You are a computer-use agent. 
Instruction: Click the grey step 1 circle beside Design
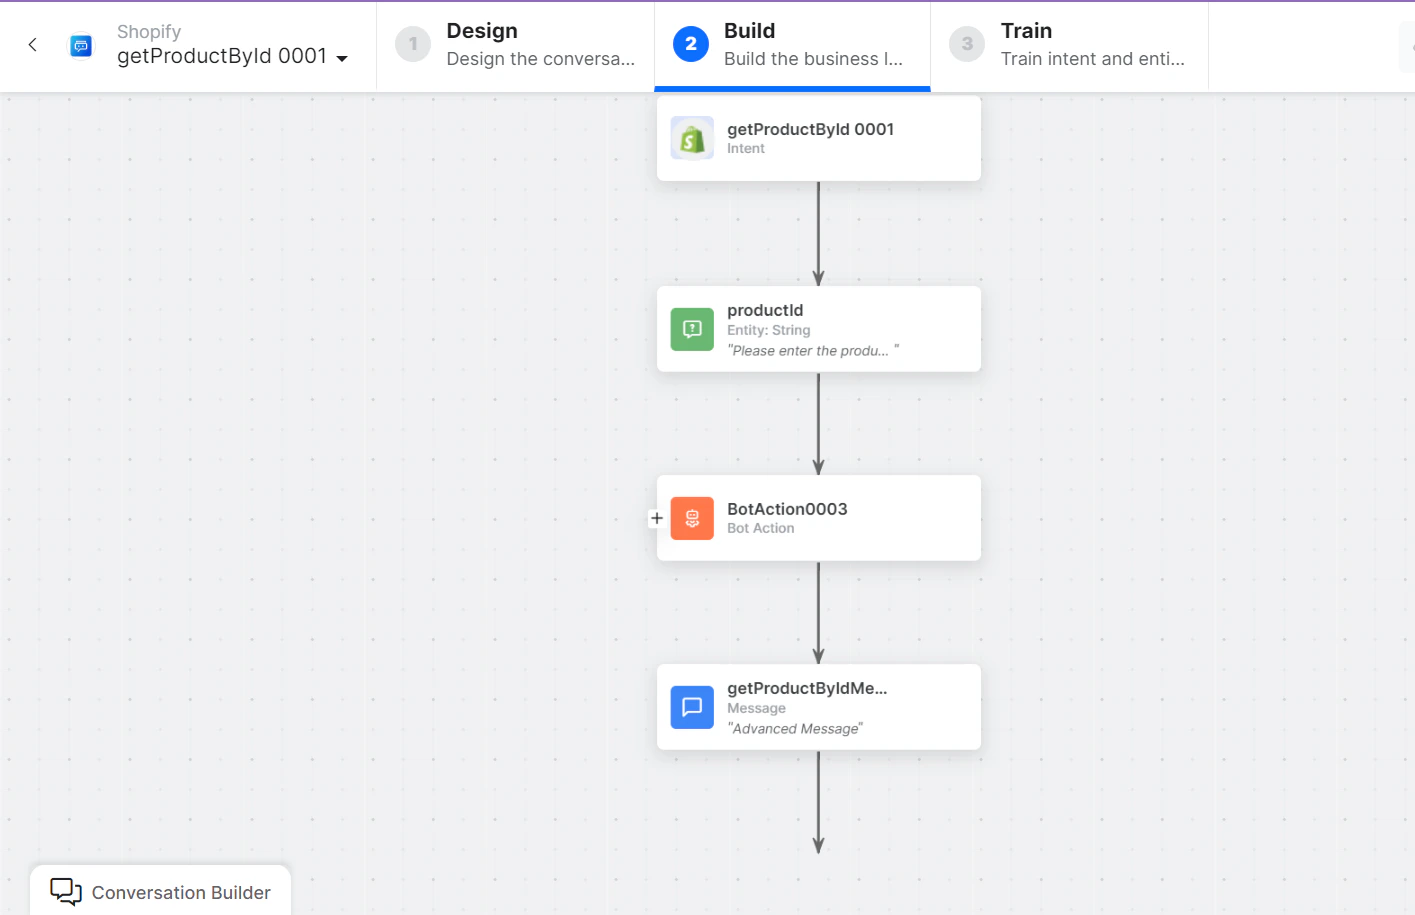point(413,43)
